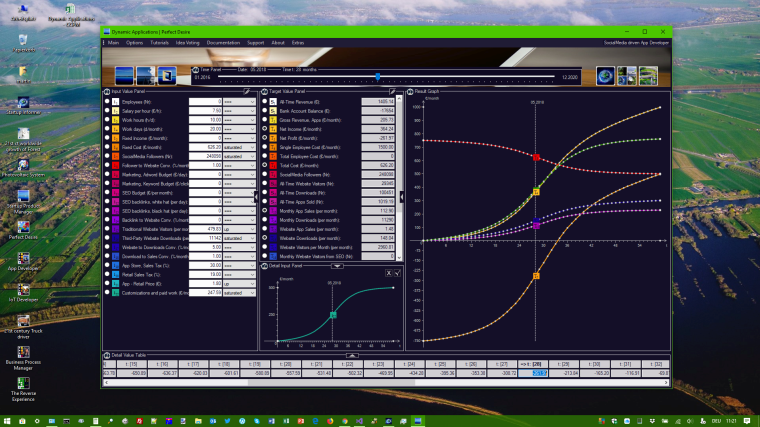Viewport: 760px width, 427px height.
Task: Open the Documentation menu
Action: [x=223, y=43]
